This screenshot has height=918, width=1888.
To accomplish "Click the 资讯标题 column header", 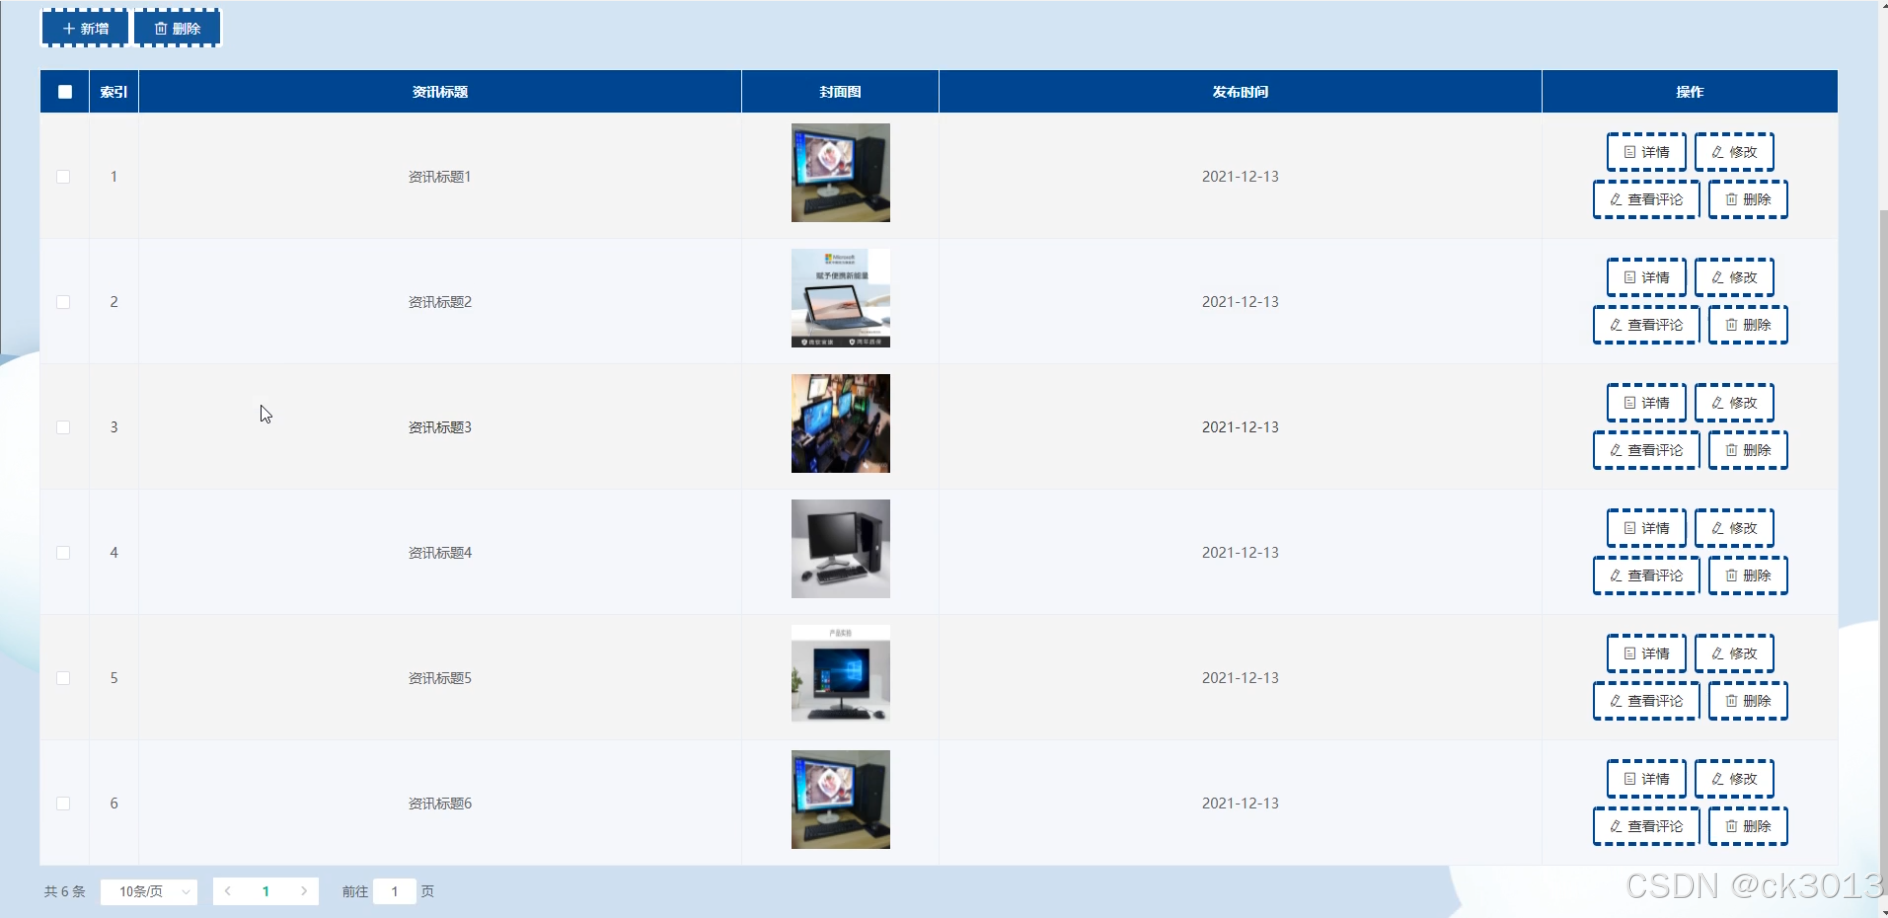I will tap(440, 92).
